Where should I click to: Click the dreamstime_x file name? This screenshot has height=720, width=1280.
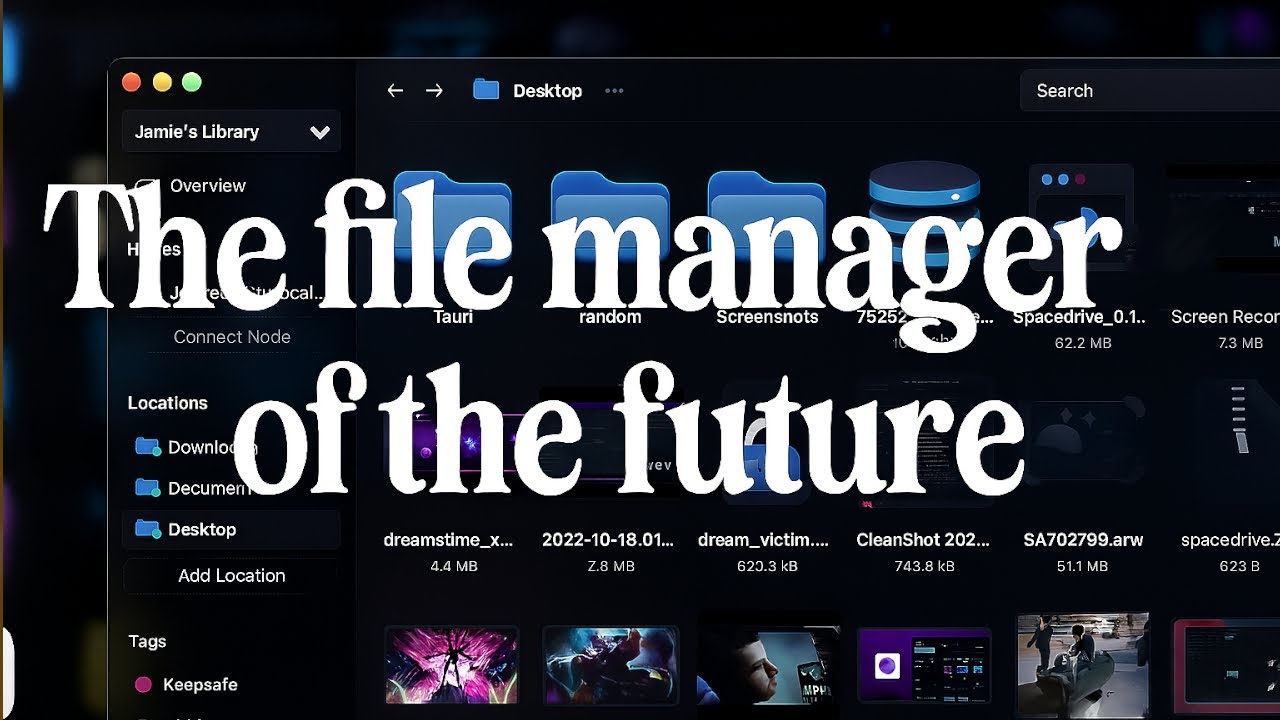point(448,540)
